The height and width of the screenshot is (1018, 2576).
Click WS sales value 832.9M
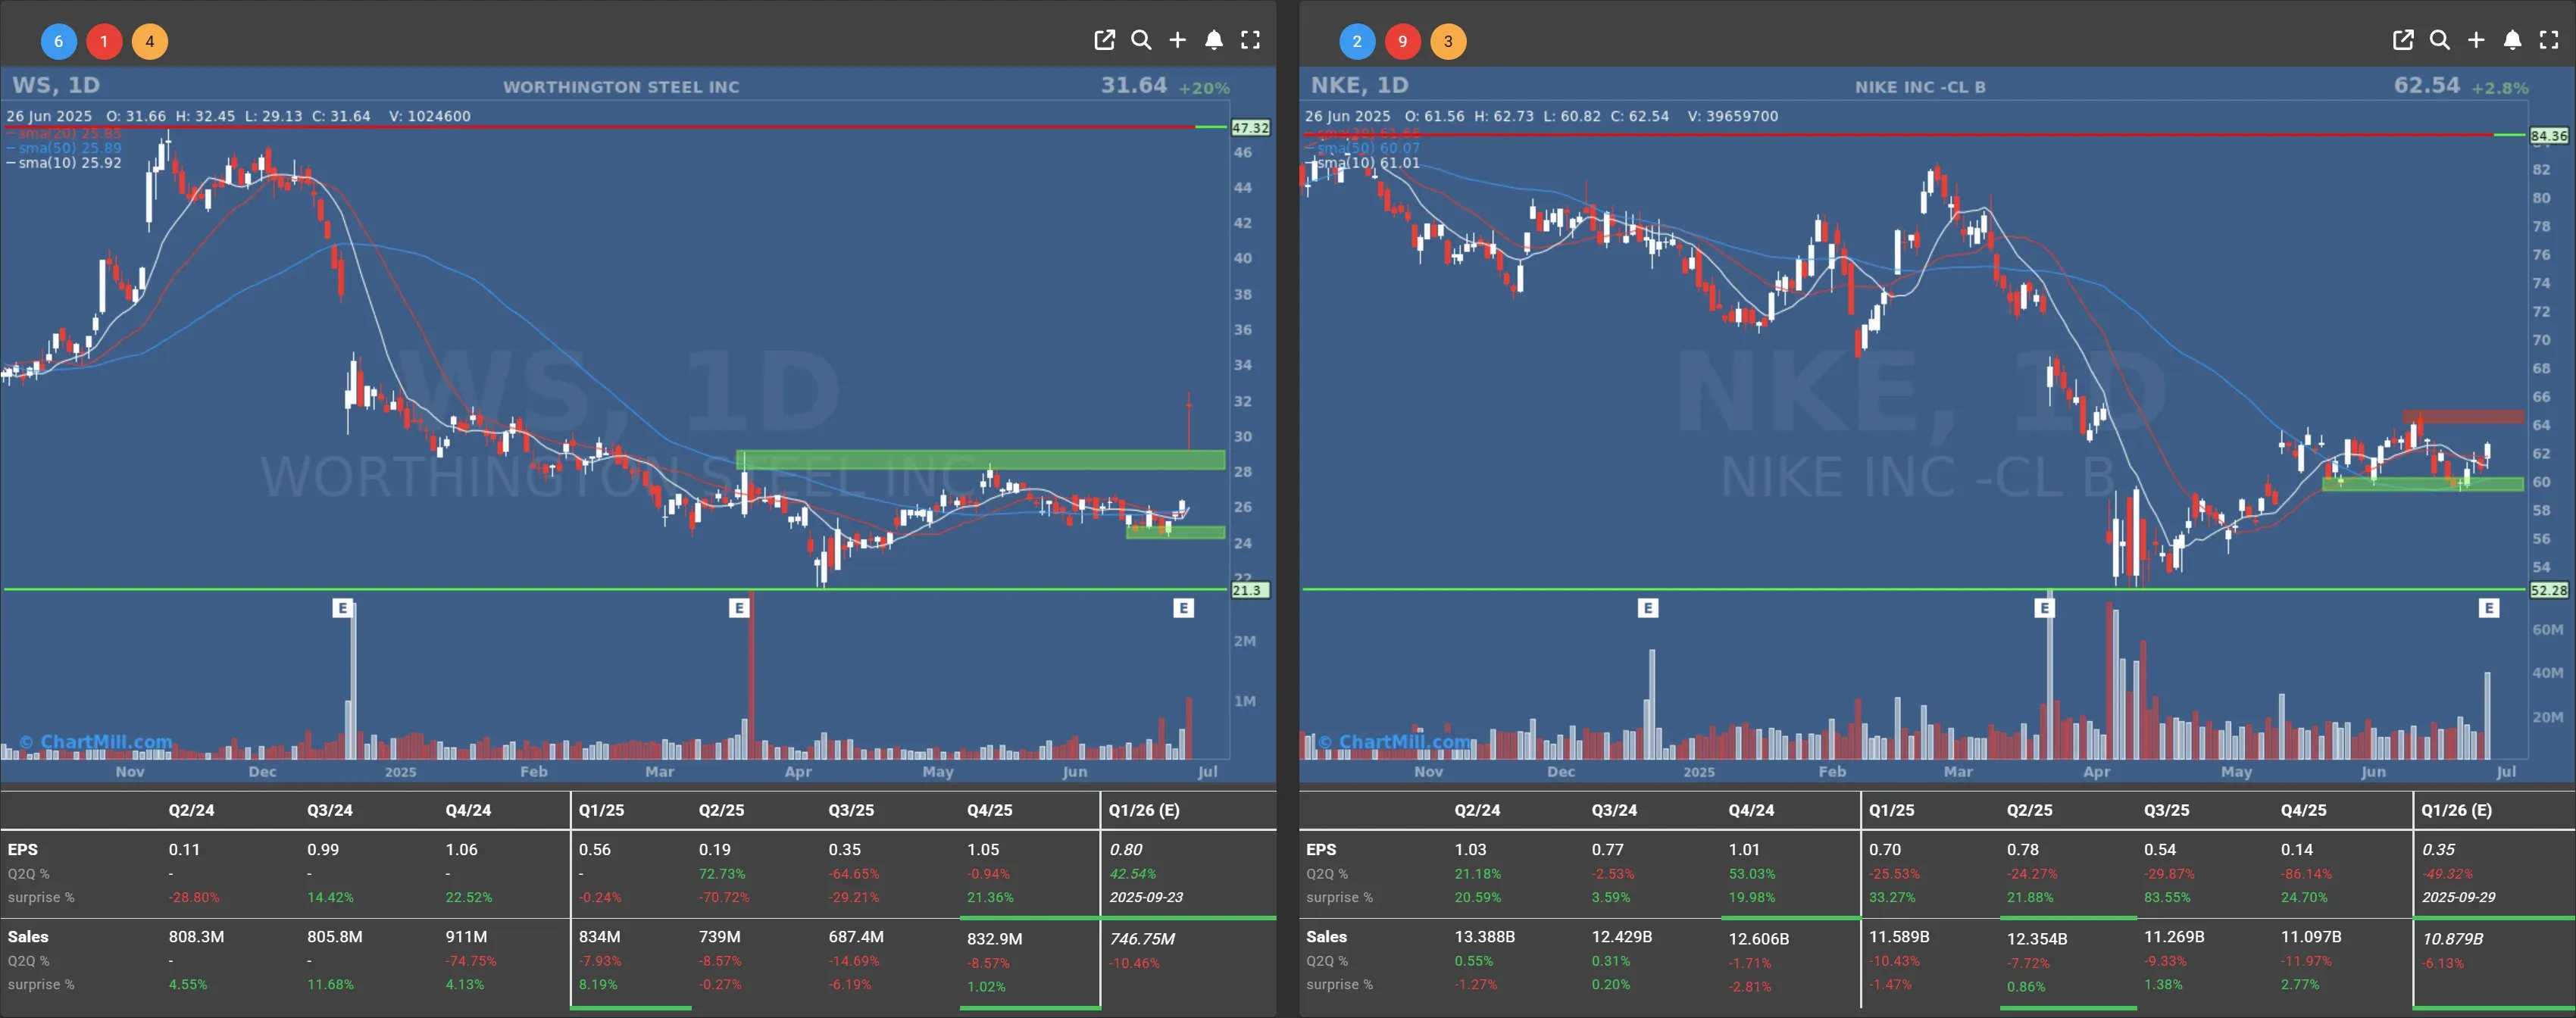(x=994, y=939)
